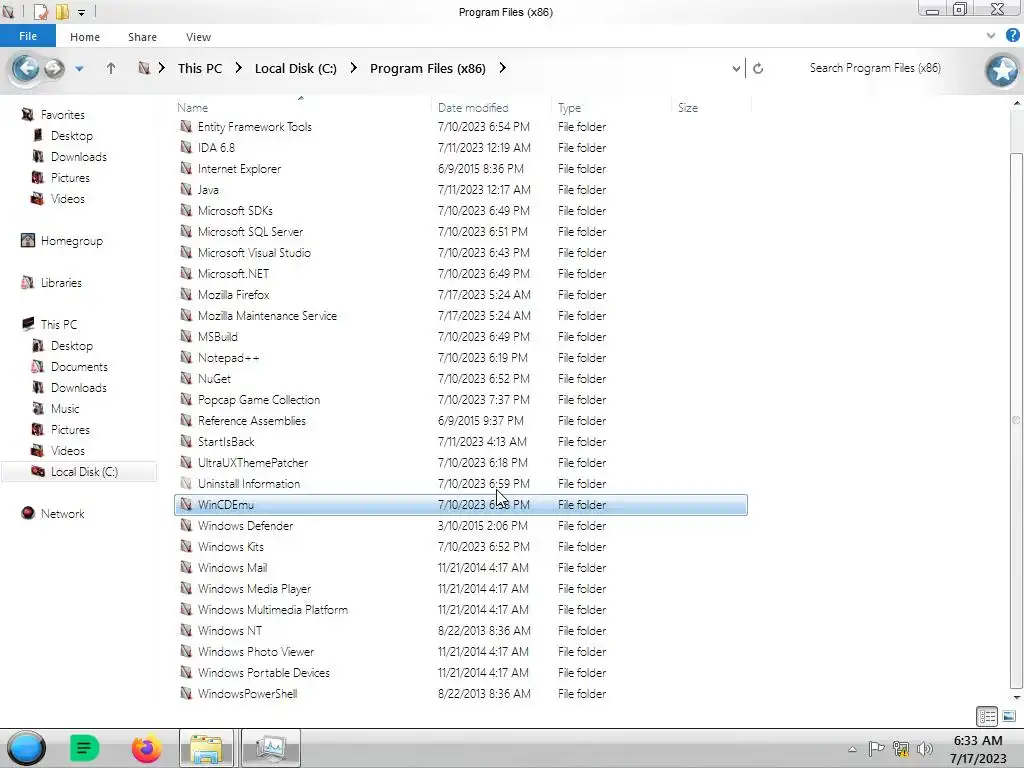
Task: Select Favorites in the navigation pane
Action: pos(63,114)
